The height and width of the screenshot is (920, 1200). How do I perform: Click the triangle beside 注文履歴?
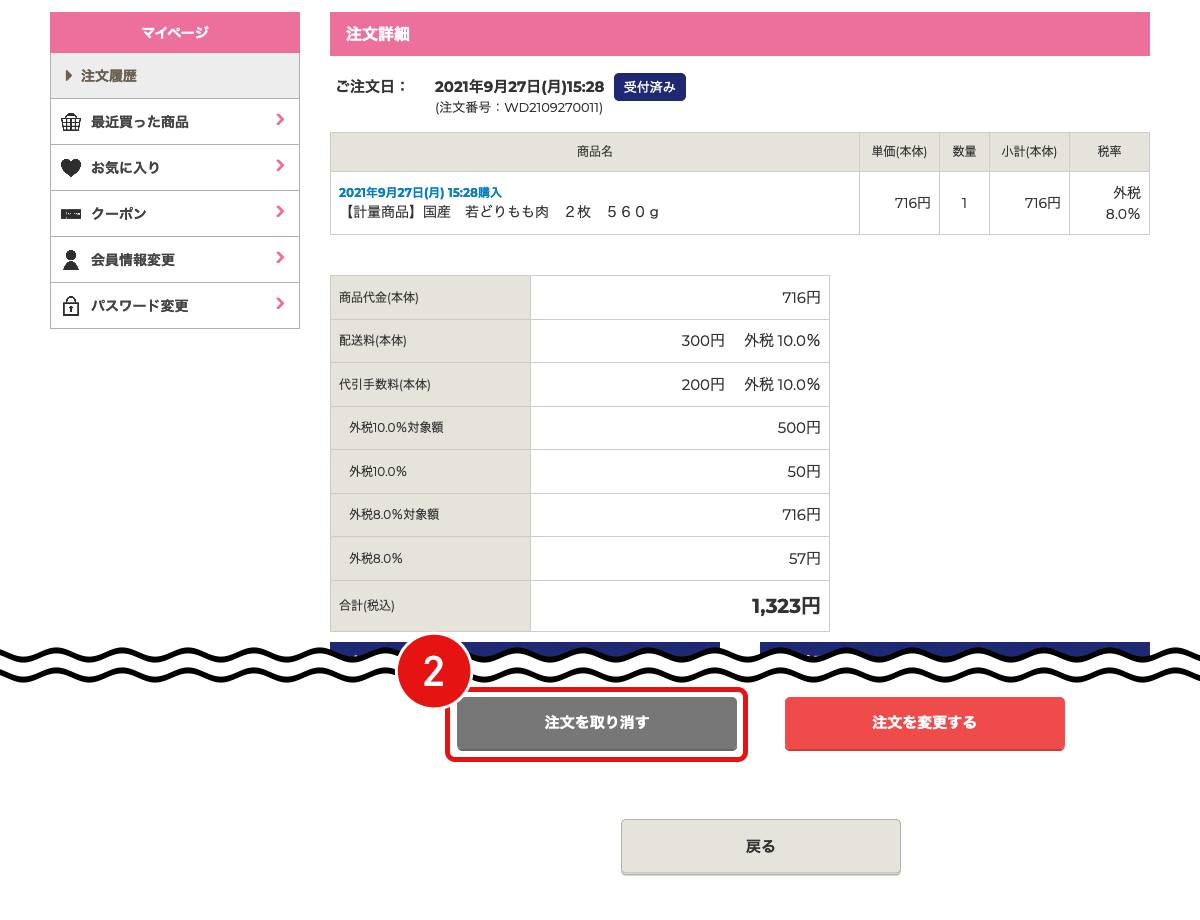coord(69,76)
